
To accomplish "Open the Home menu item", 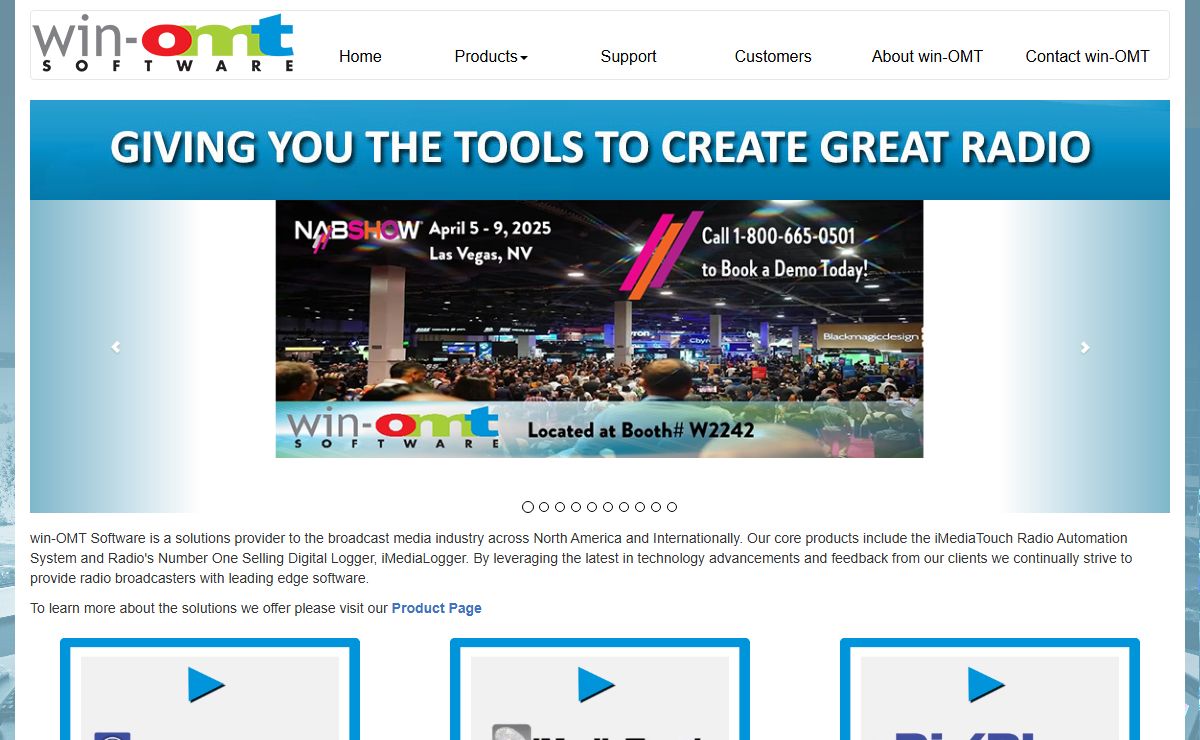I will click(360, 56).
